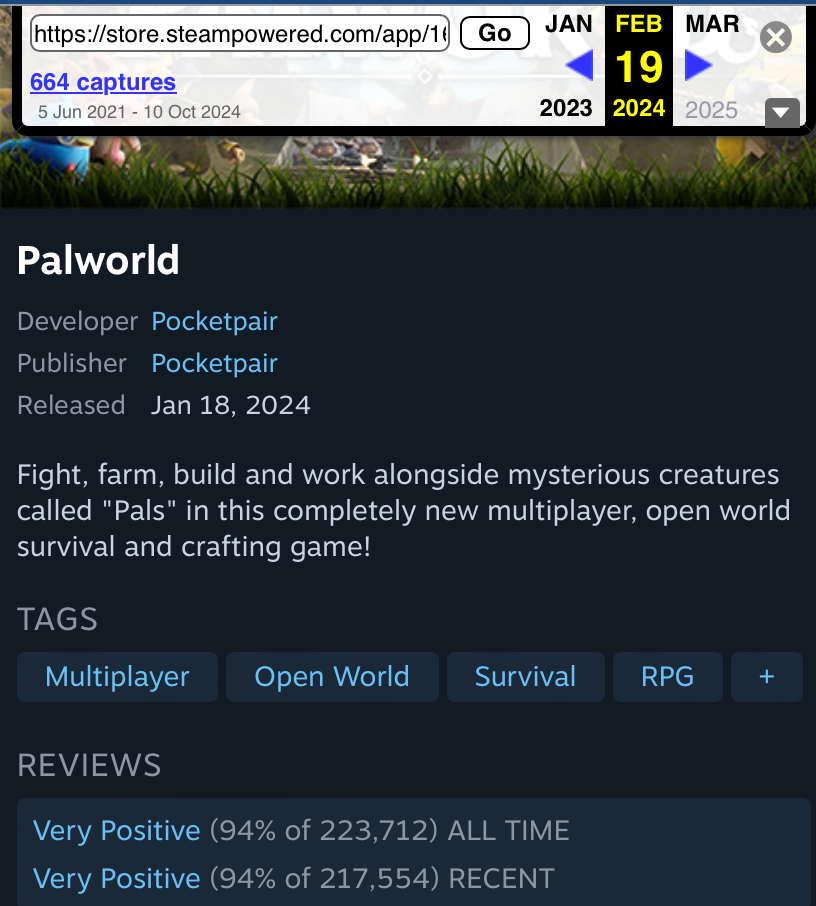Click the next capture blue arrow
Image resolution: width=816 pixels, height=906 pixels.
pyautogui.click(x=698, y=65)
